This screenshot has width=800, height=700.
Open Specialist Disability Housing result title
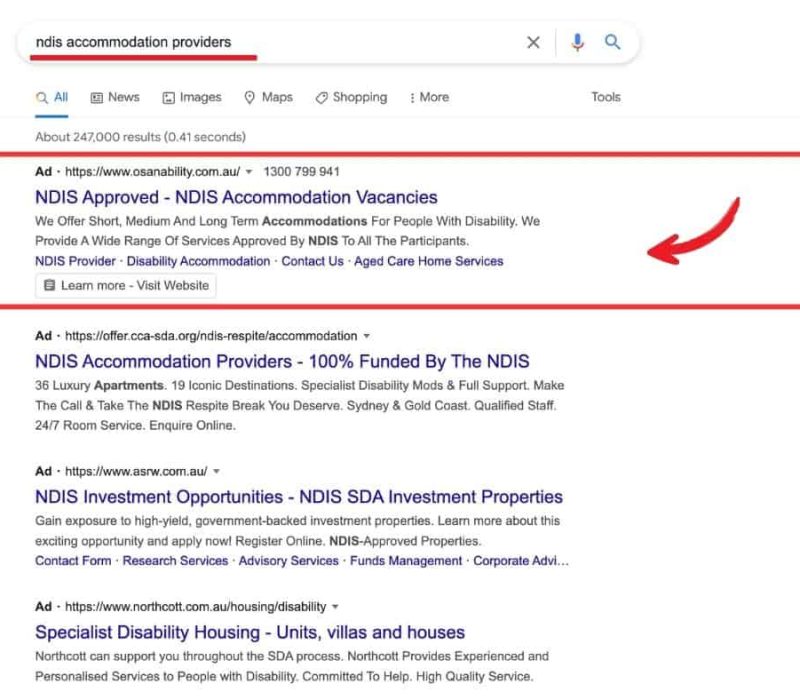(x=250, y=632)
